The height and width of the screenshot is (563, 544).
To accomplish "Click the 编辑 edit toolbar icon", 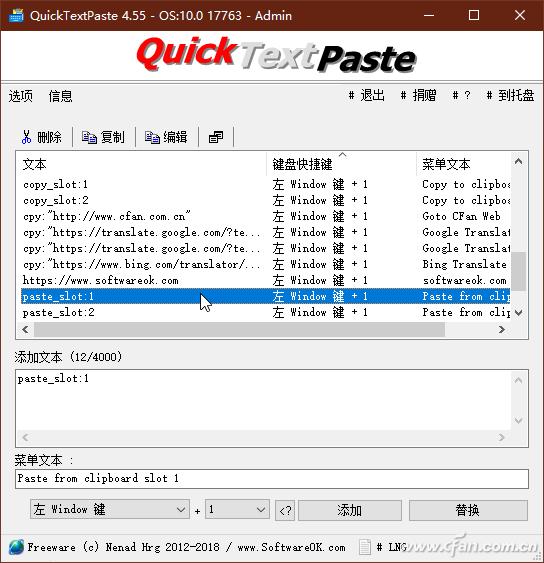I will (152, 137).
